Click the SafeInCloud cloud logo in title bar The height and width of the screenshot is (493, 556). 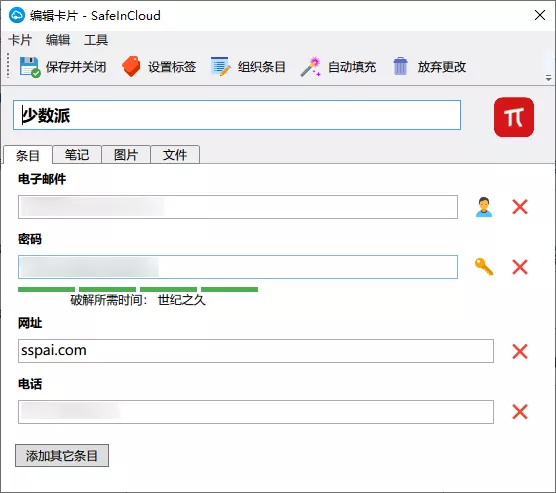click(x=17, y=15)
